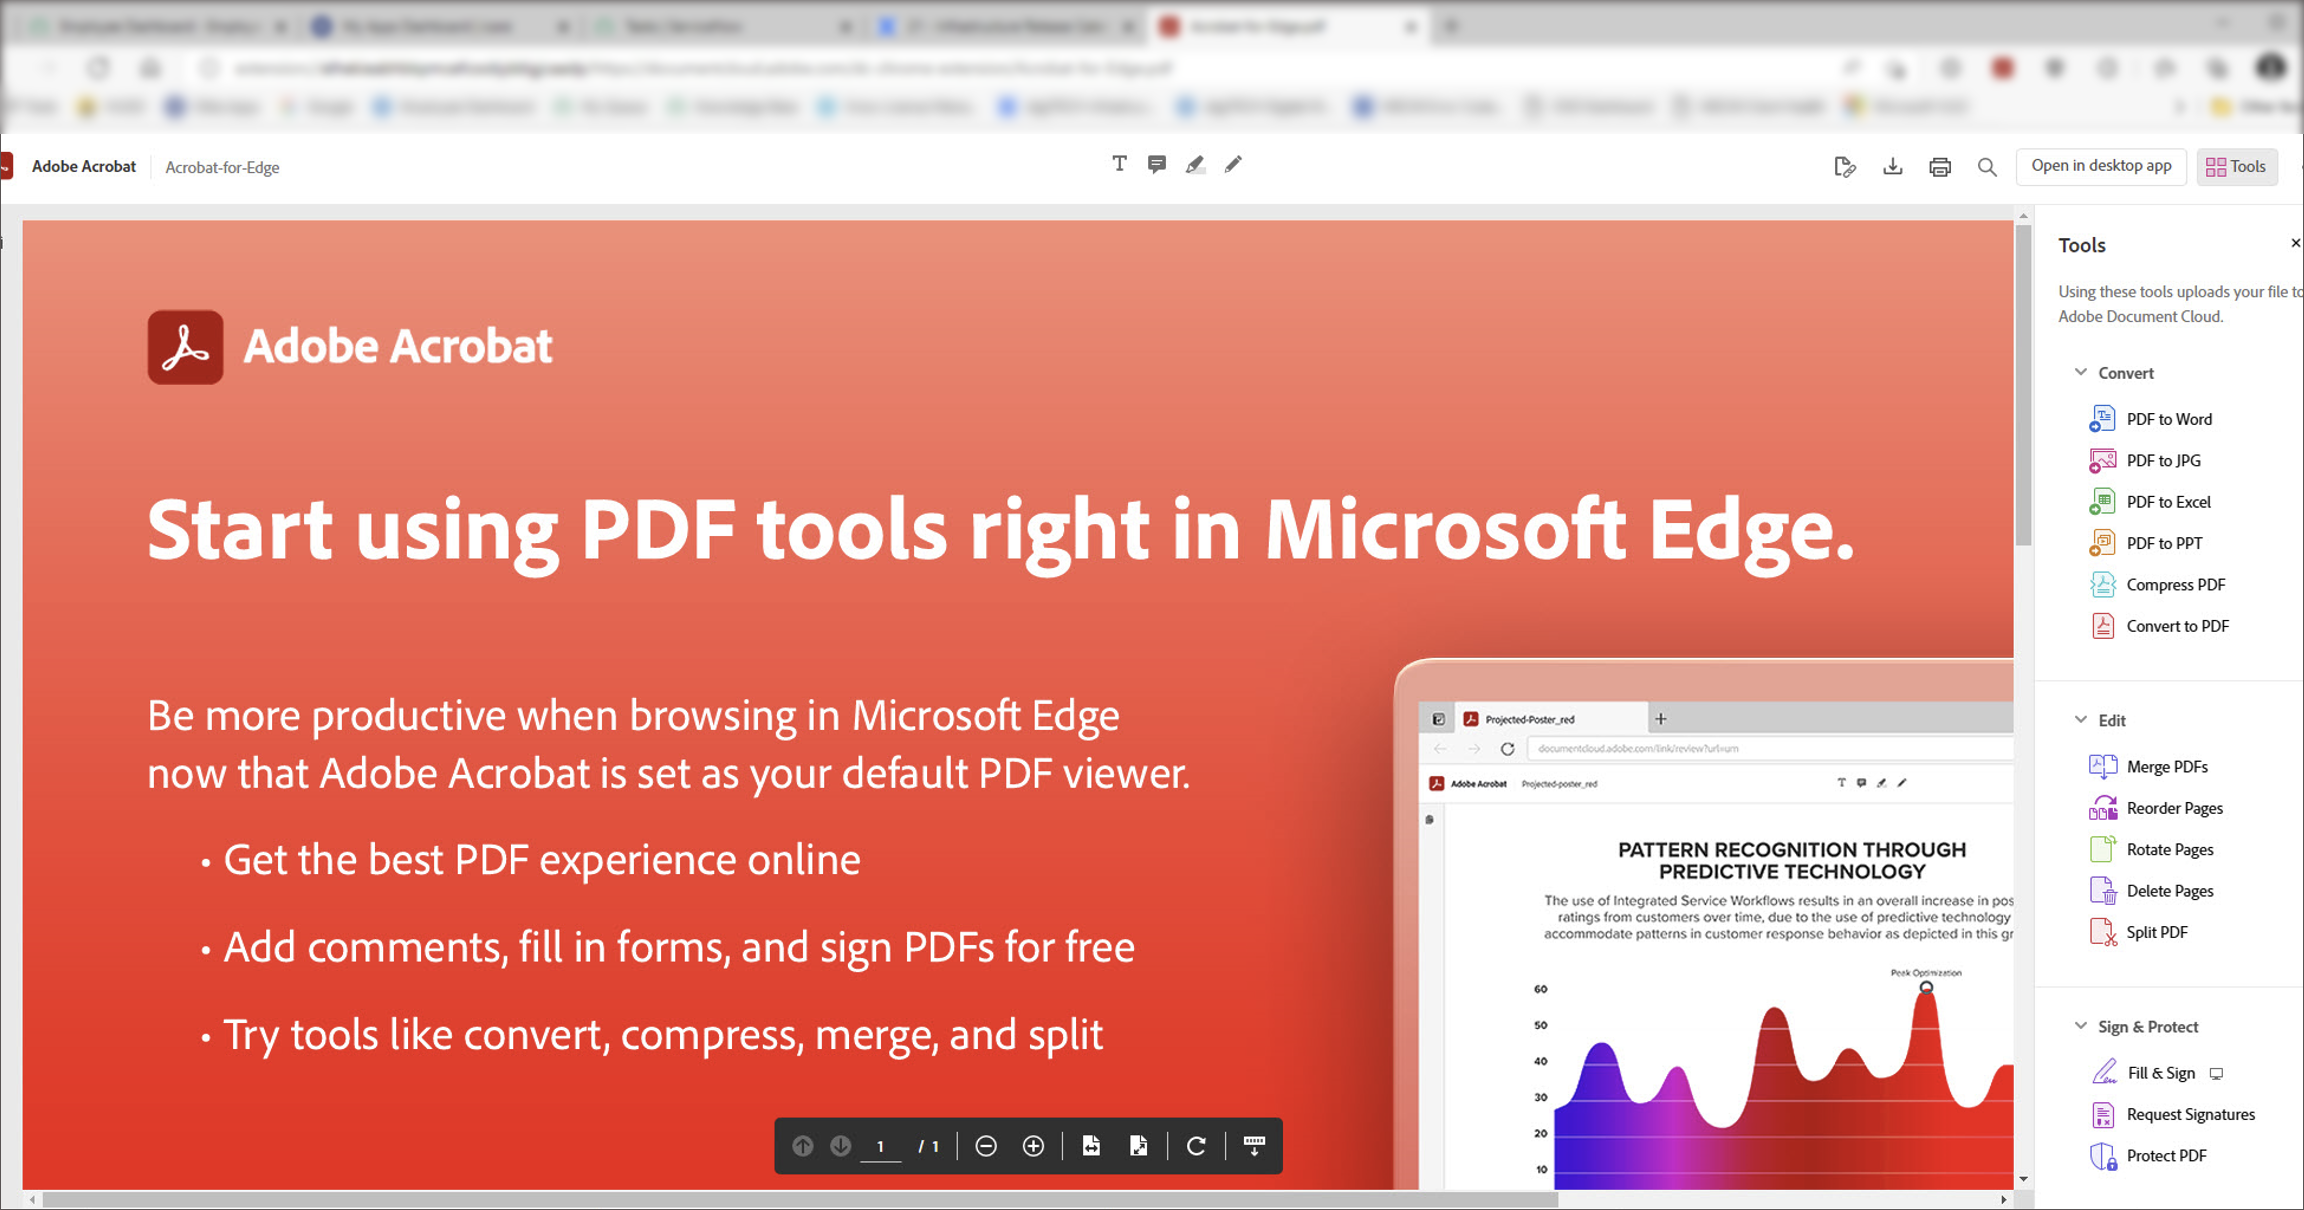This screenshot has width=2304, height=1210.
Task: Rotate the page using the bottom toolbar
Action: [1197, 1146]
